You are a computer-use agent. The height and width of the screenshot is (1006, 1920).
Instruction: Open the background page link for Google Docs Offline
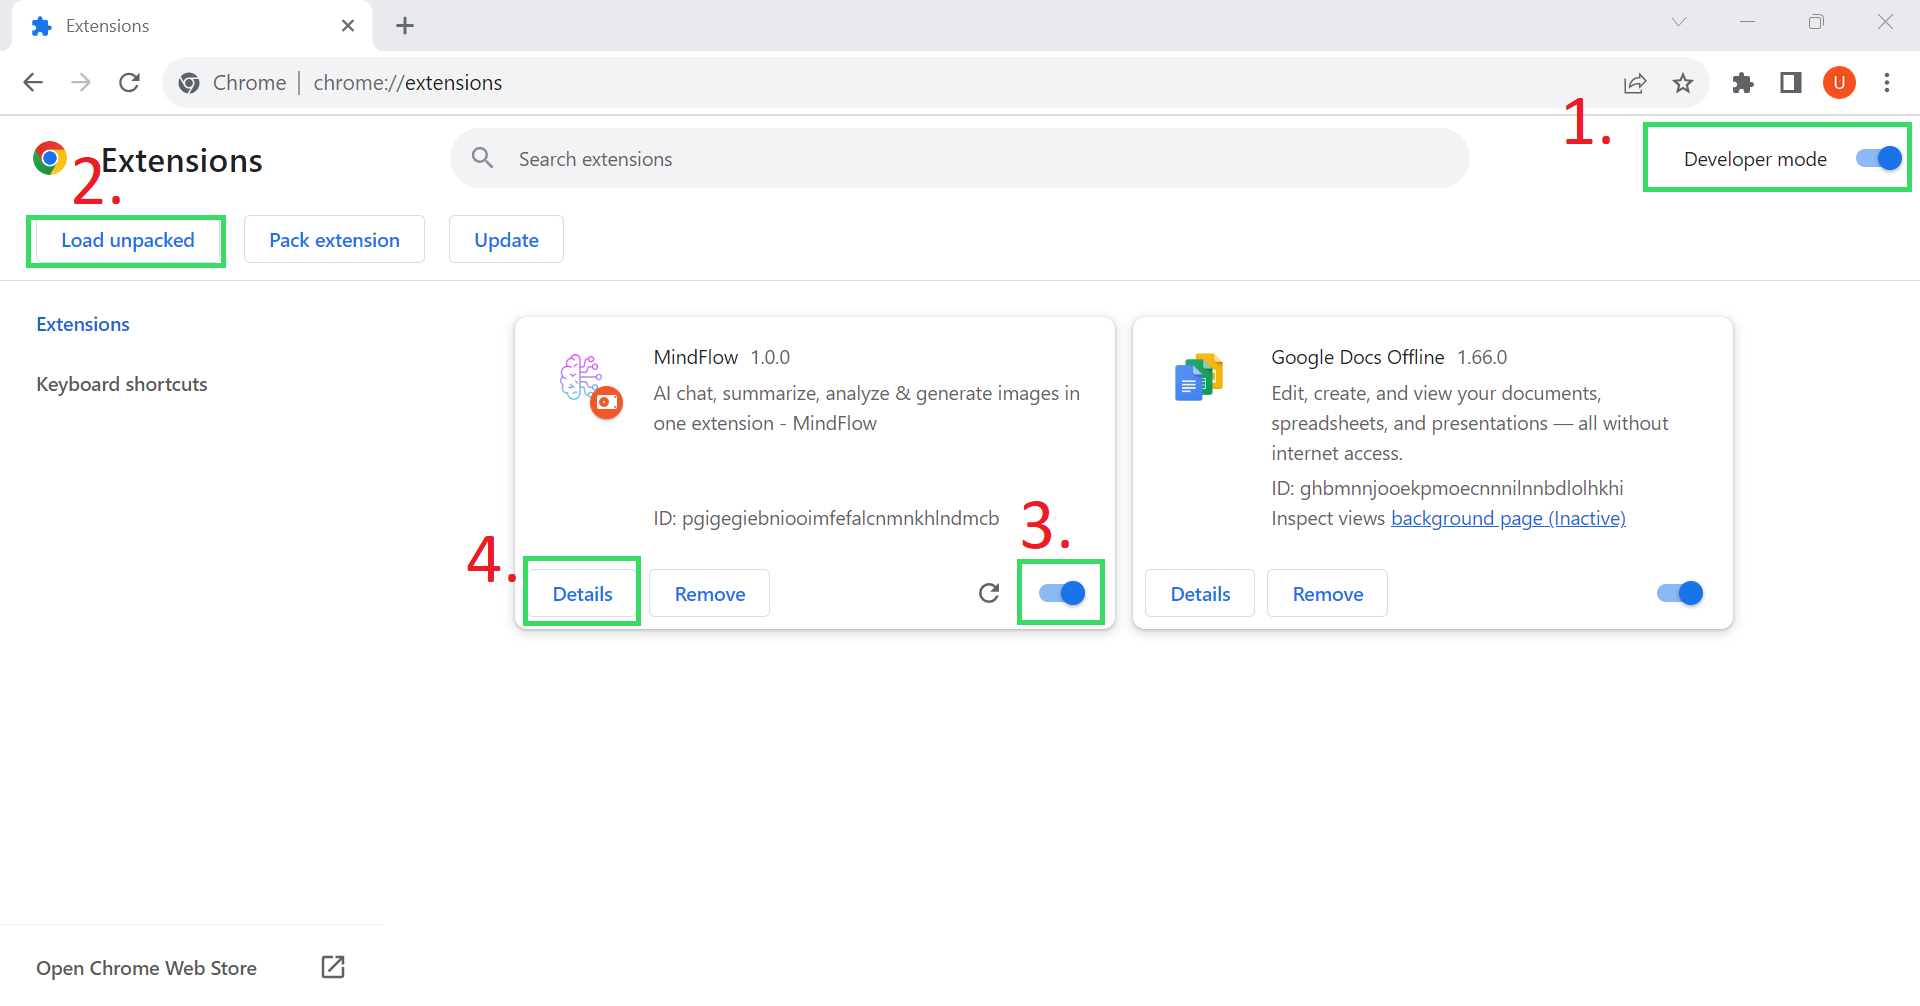tap(1507, 518)
